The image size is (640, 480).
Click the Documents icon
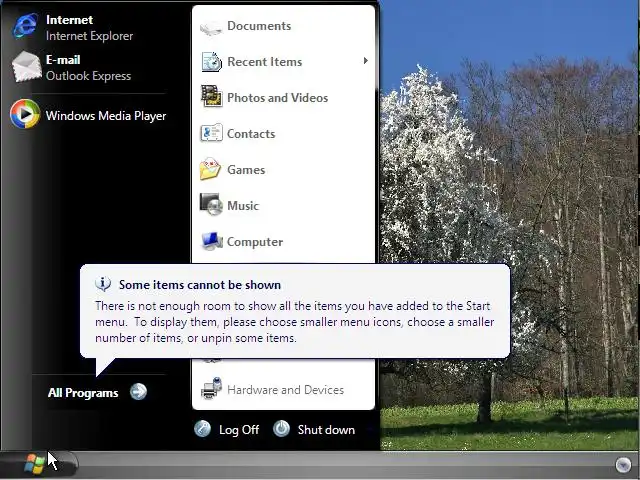(211, 28)
